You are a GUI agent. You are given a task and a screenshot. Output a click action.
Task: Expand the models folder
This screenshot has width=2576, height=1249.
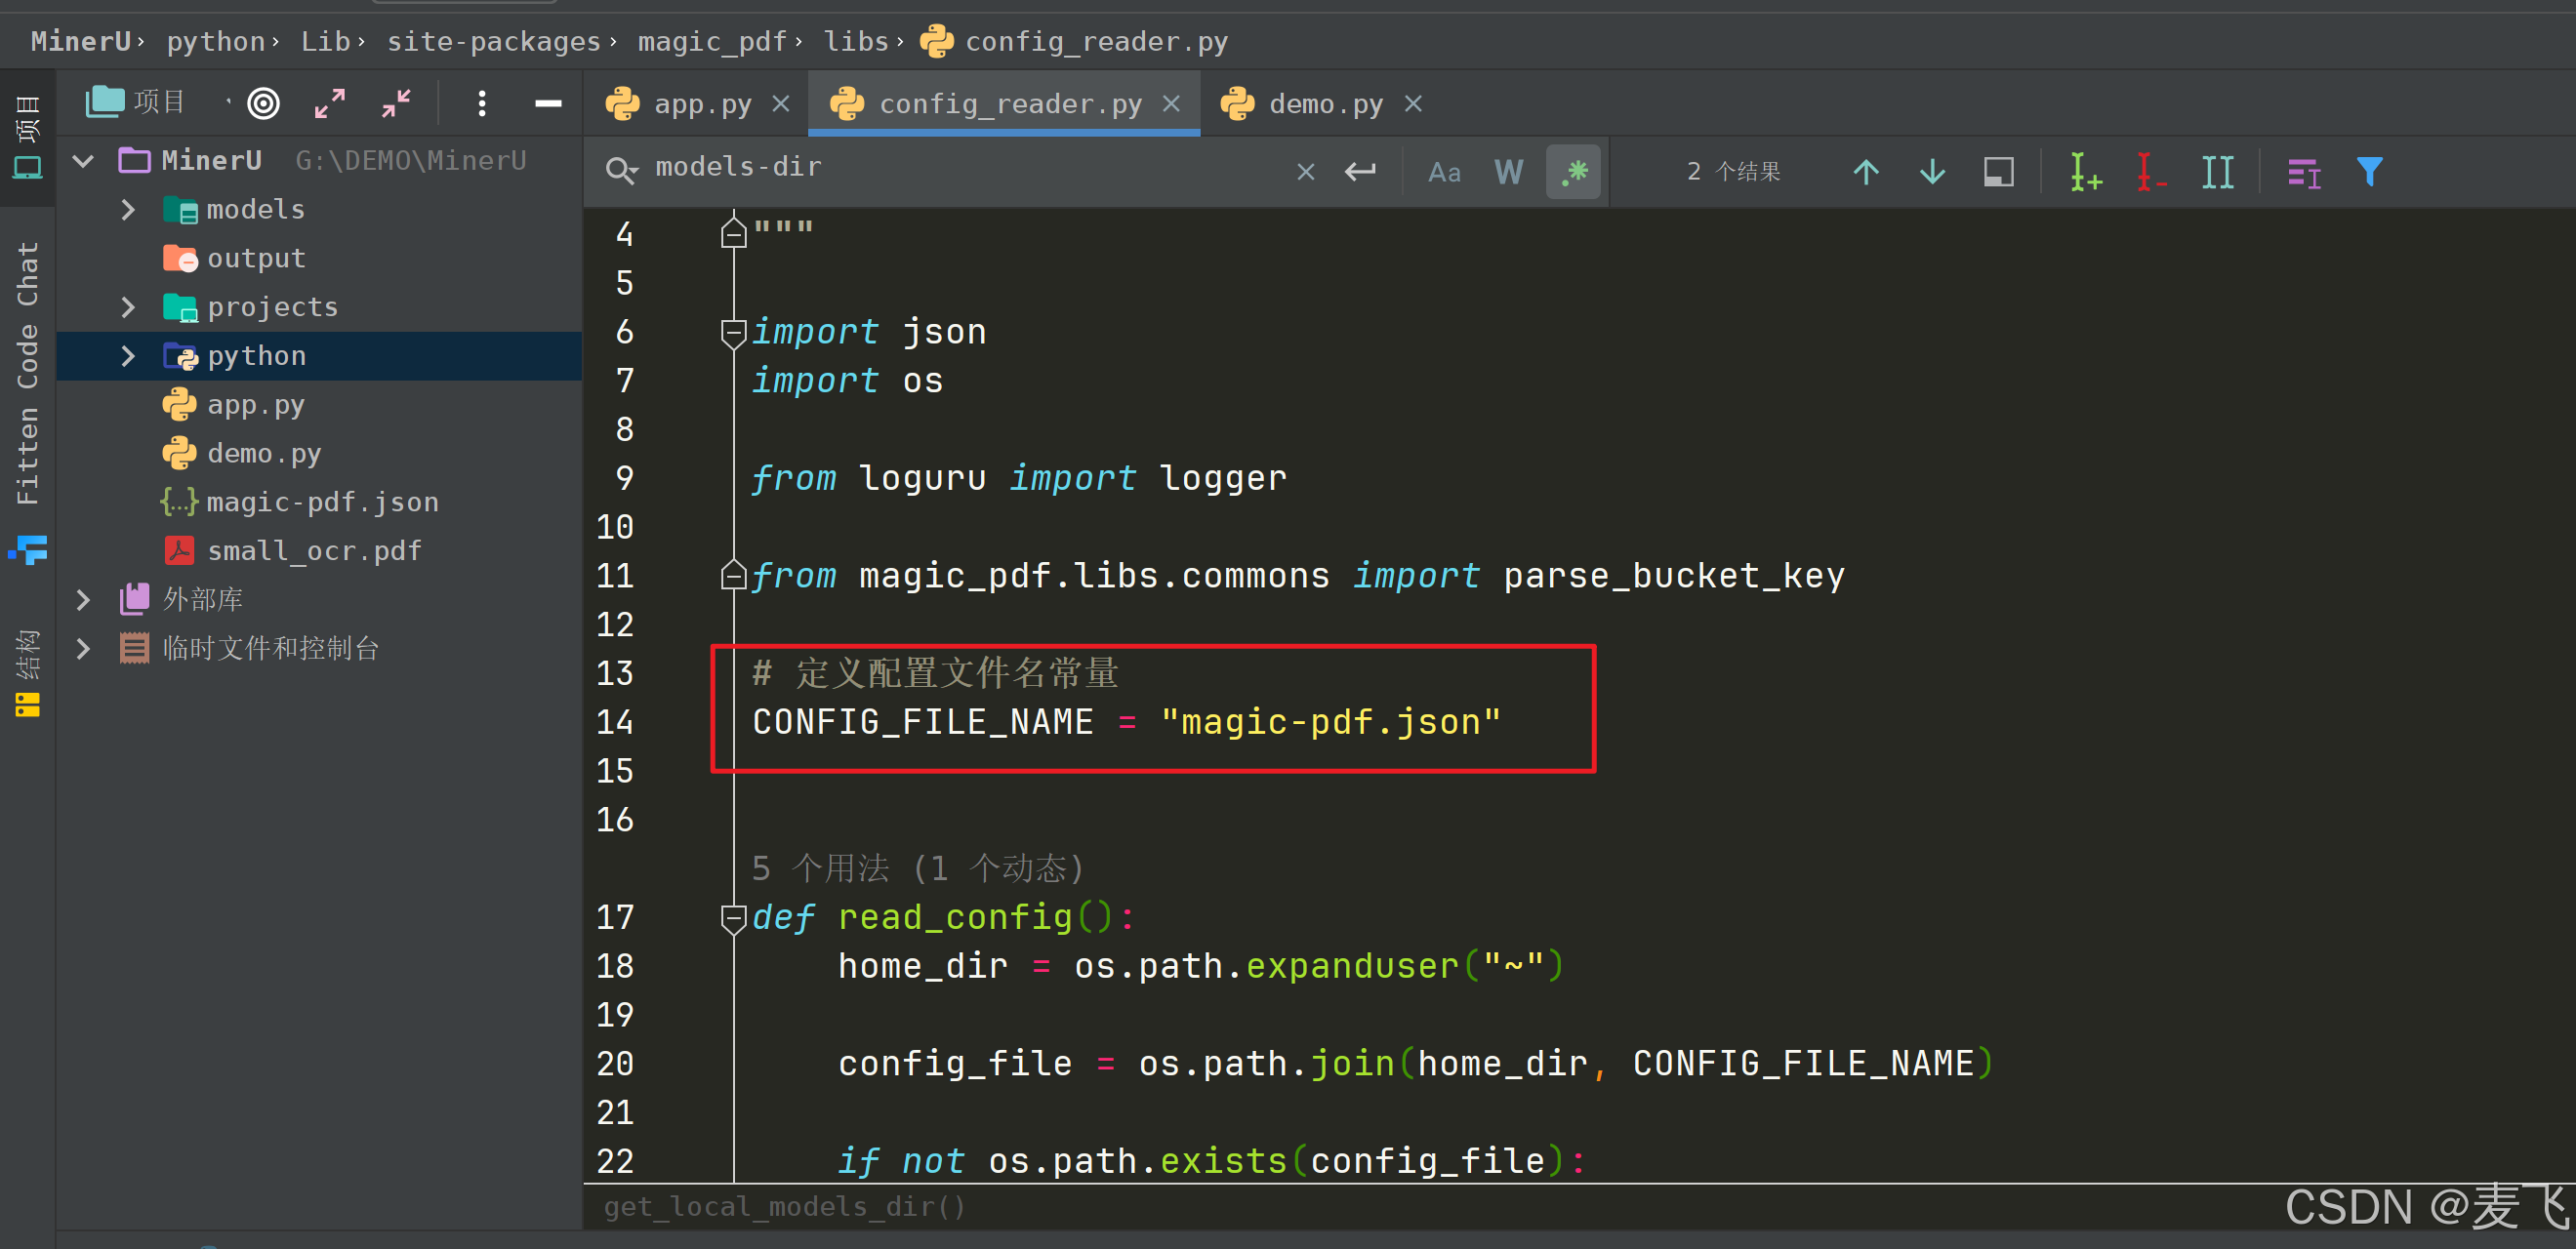(127, 209)
